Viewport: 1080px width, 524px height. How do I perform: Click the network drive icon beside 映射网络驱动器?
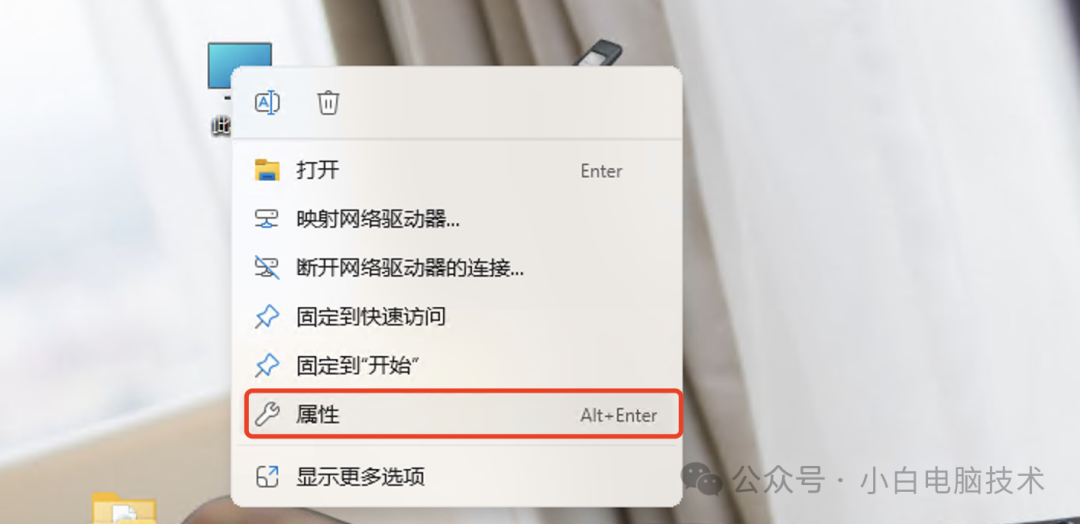[267, 220]
